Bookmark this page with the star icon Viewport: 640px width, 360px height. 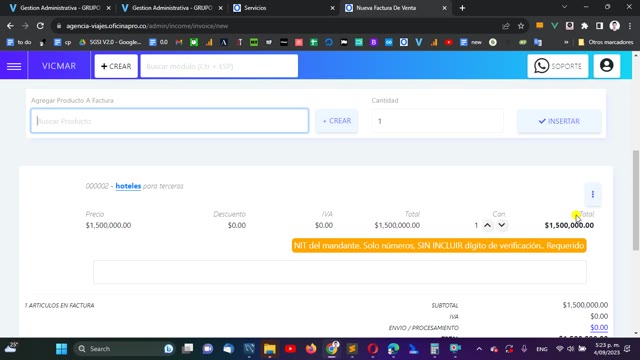coord(521,26)
